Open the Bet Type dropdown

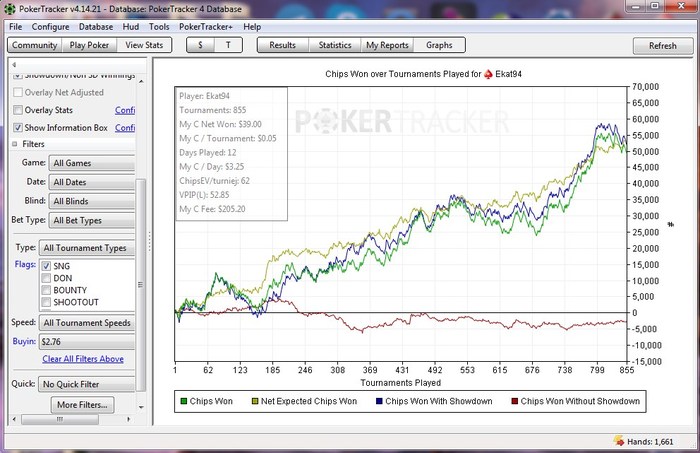92,220
